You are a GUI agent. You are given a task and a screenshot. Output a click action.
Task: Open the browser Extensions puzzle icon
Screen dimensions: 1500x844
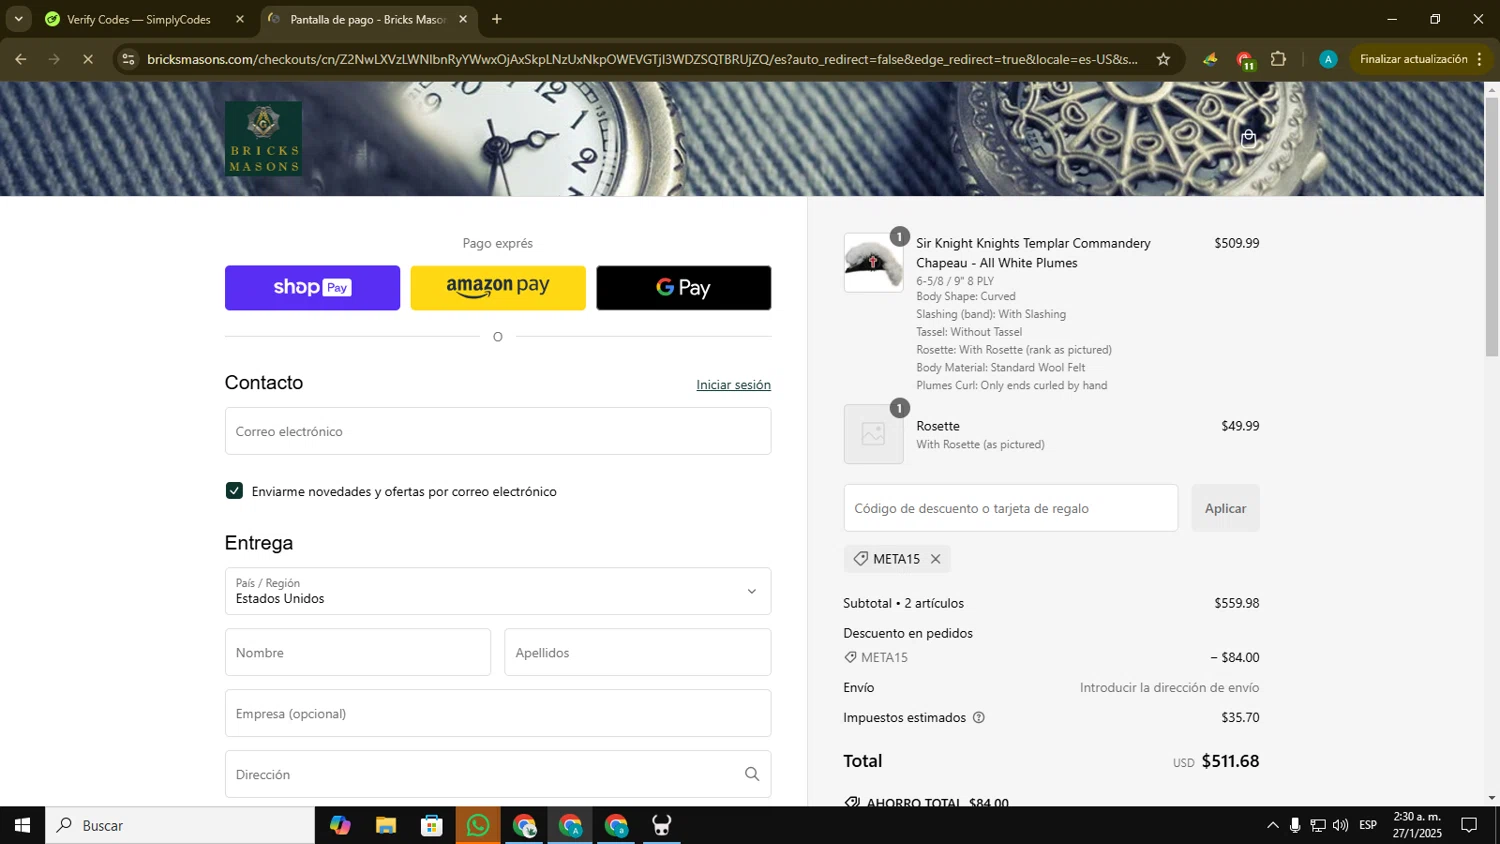(x=1278, y=59)
